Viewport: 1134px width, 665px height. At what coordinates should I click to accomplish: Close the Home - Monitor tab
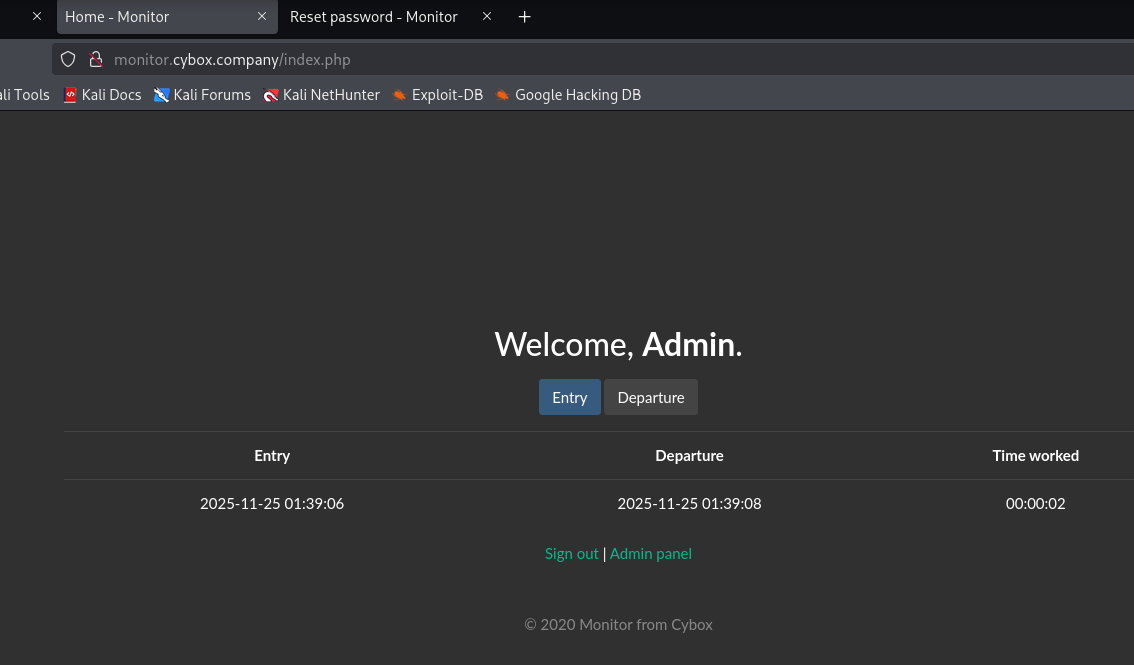click(262, 17)
